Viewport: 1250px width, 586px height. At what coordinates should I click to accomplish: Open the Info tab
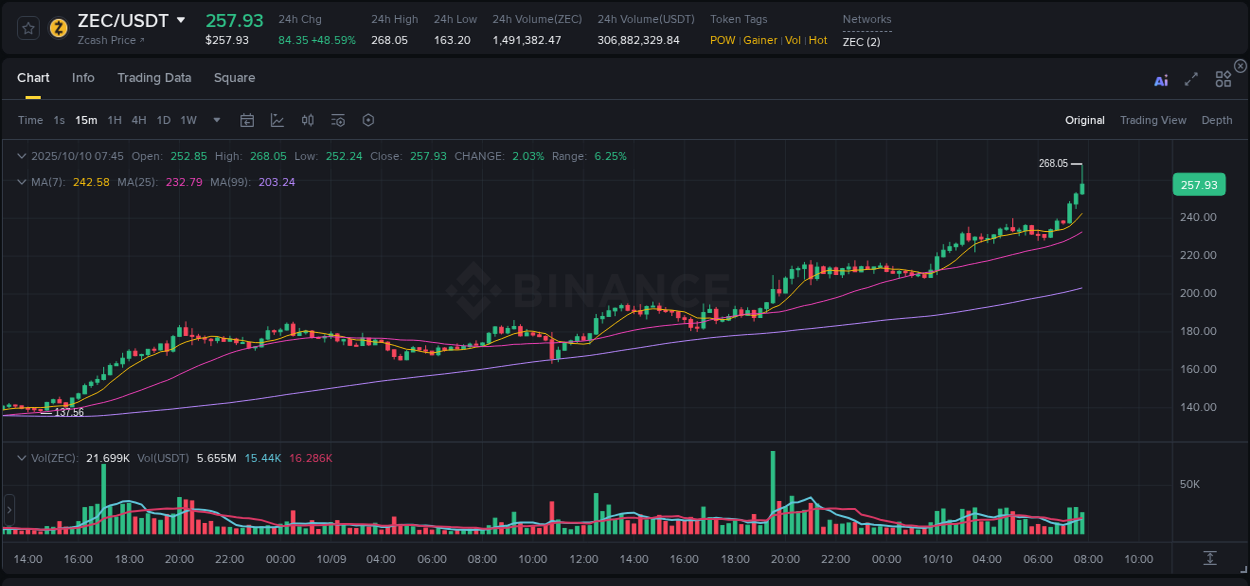[83, 78]
